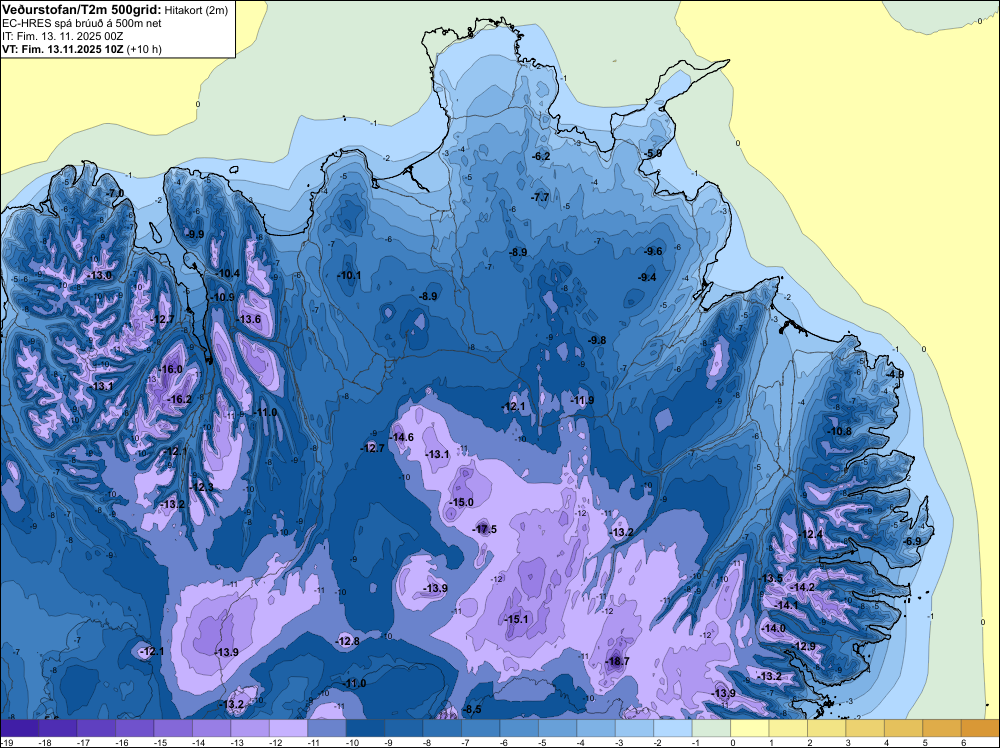Click the -6.9 temperature value
Image resolution: width=1000 pixels, height=748 pixels.
913,541
